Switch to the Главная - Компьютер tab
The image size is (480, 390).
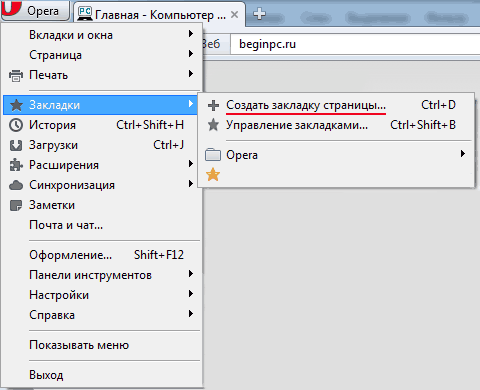coord(160,15)
